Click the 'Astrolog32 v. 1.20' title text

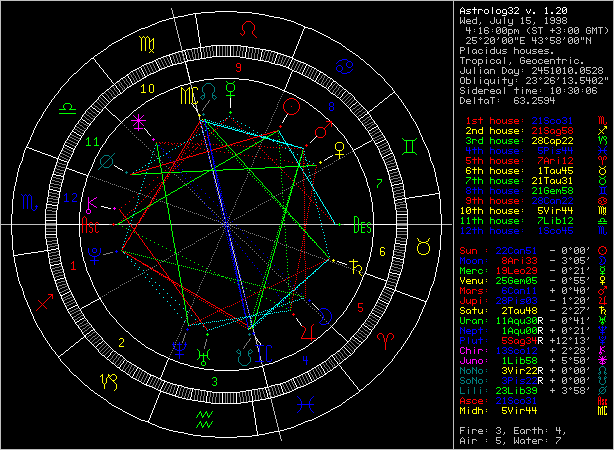point(513,11)
